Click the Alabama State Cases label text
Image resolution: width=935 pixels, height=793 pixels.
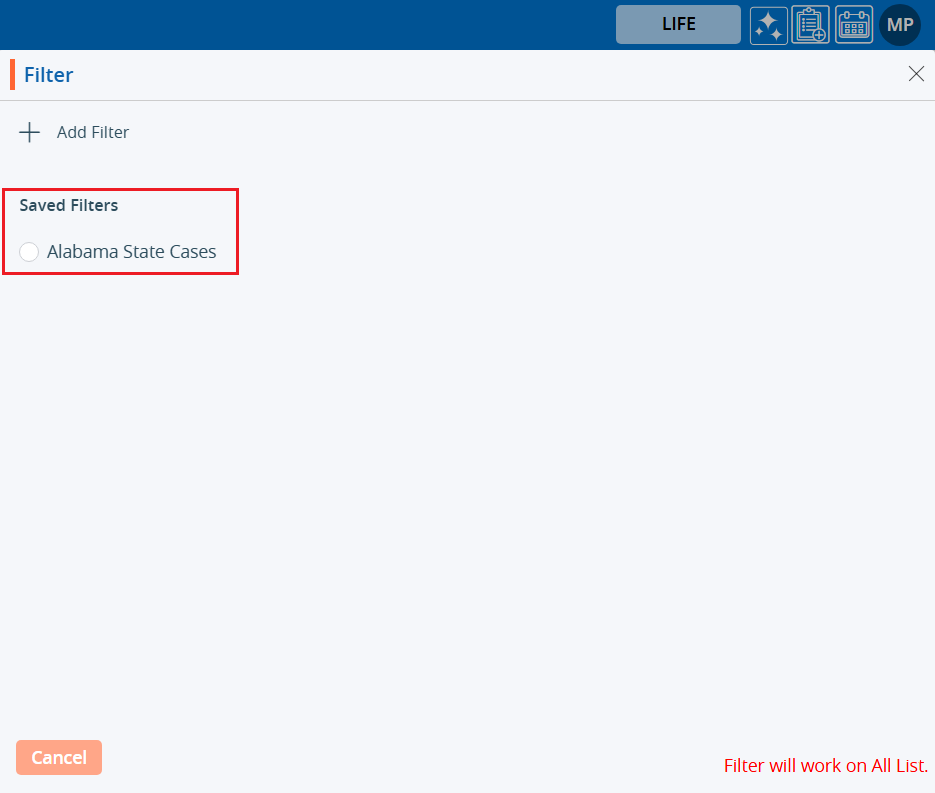(131, 252)
